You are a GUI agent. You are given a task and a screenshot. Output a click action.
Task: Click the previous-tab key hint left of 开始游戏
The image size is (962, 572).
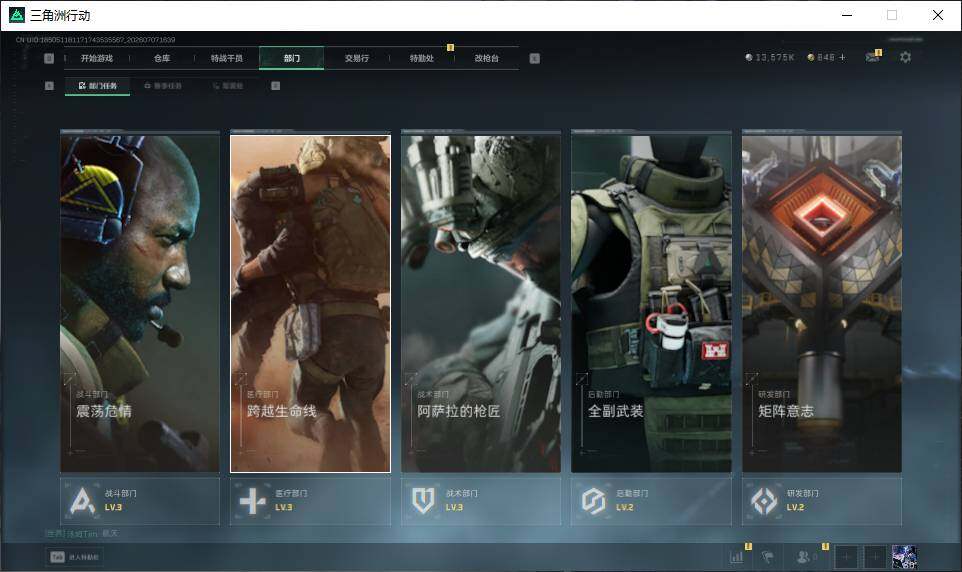(x=49, y=58)
